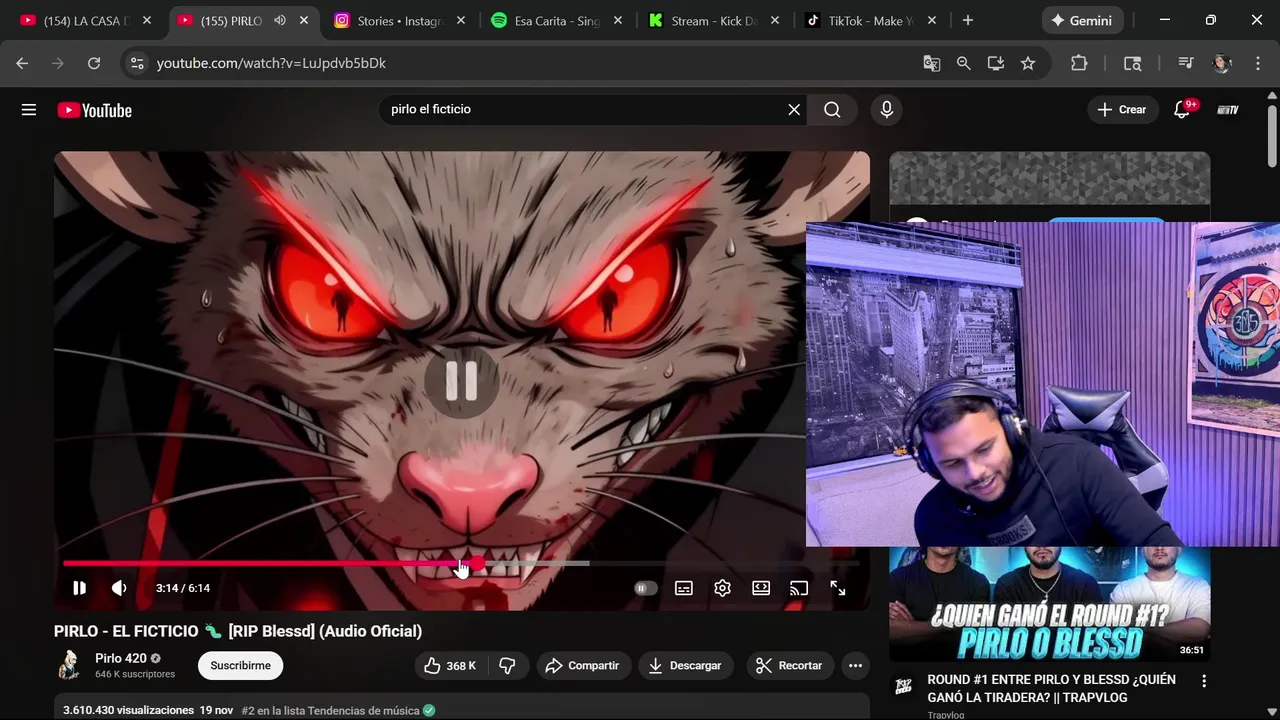
Task: Go to the YouTube home logo
Action: click(x=95, y=110)
